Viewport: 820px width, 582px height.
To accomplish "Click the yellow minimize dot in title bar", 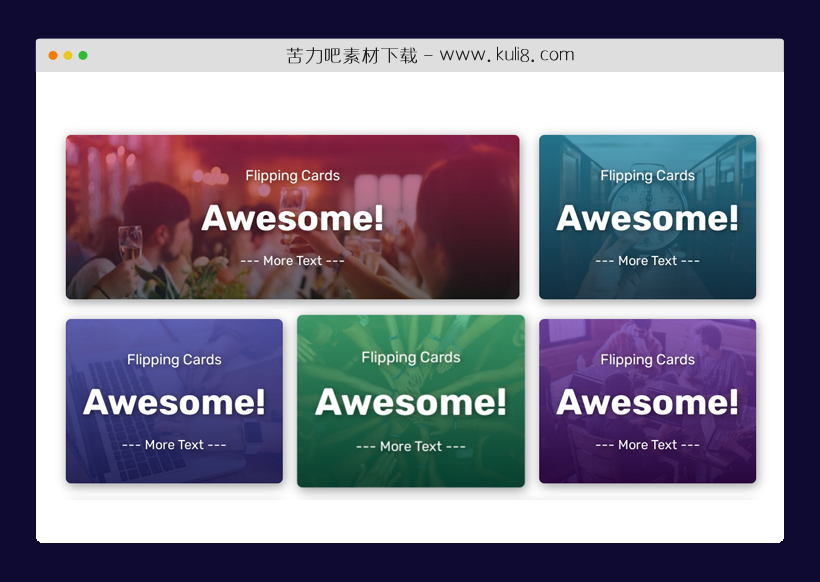I will [x=68, y=55].
